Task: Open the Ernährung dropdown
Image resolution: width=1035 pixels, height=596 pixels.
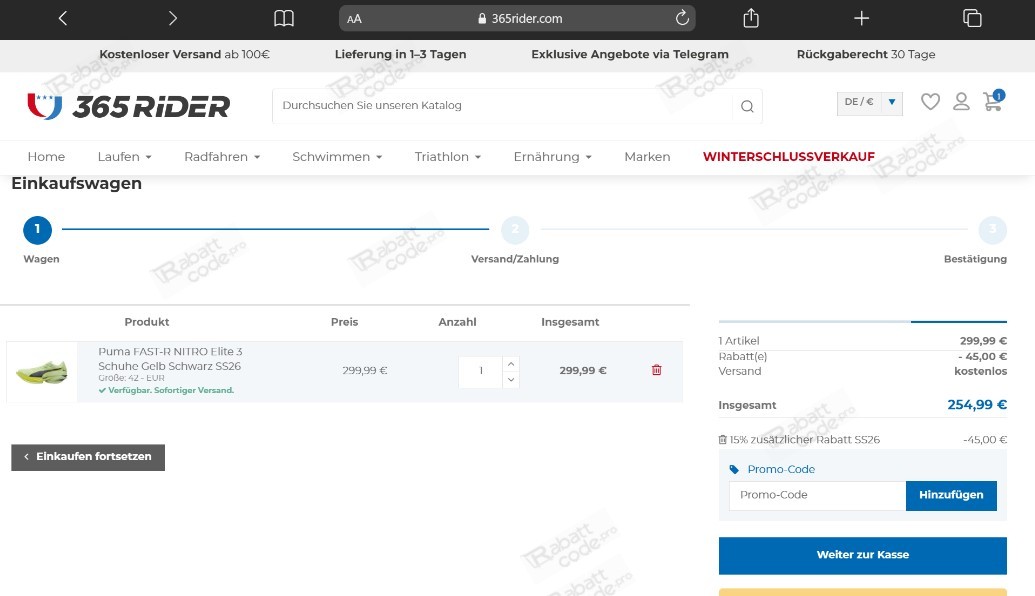Action: coord(552,156)
